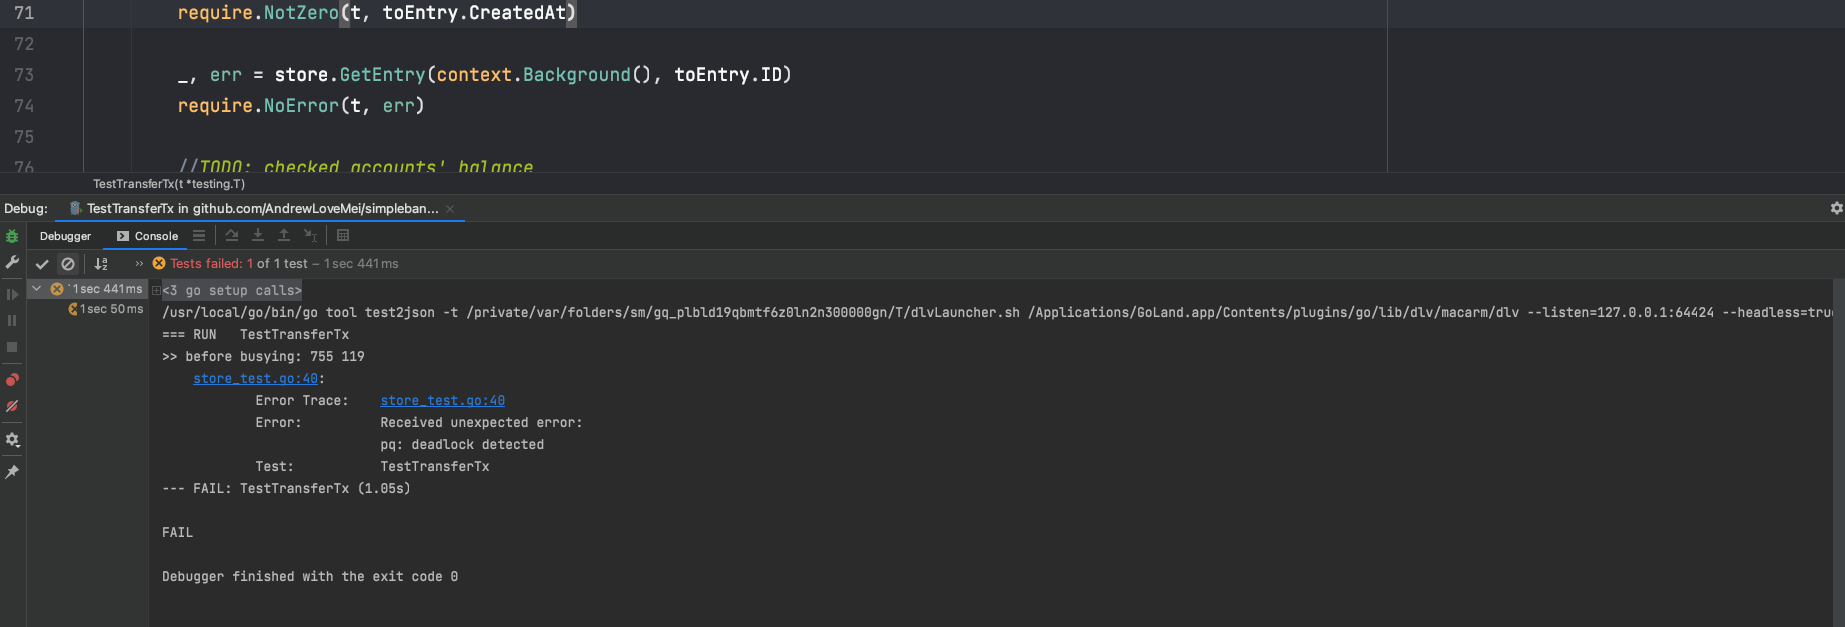Click line number 73 in the gutter
Screen dimensions: 1845x627
[24, 75]
